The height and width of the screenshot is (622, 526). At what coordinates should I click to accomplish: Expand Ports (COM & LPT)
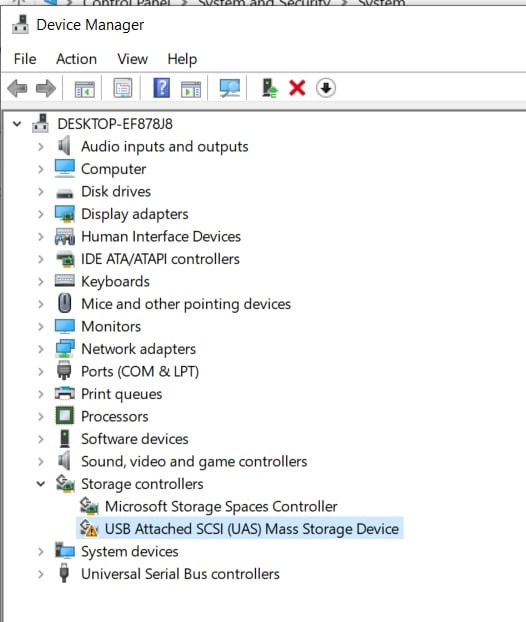(40, 372)
